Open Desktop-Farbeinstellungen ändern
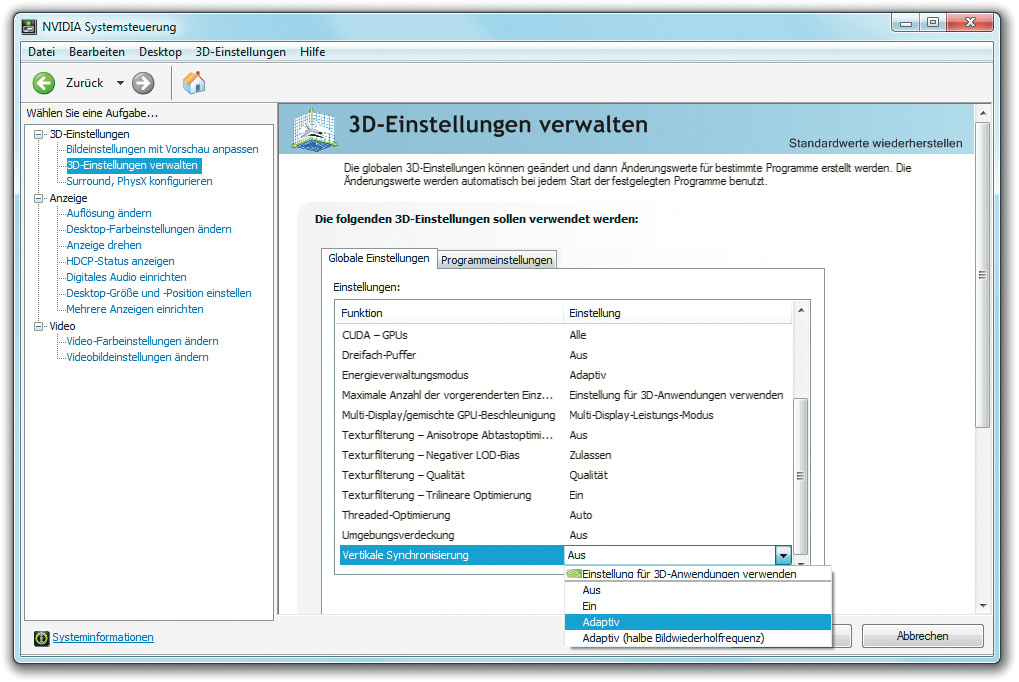Viewport: 1019px width, 682px height. pos(149,230)
